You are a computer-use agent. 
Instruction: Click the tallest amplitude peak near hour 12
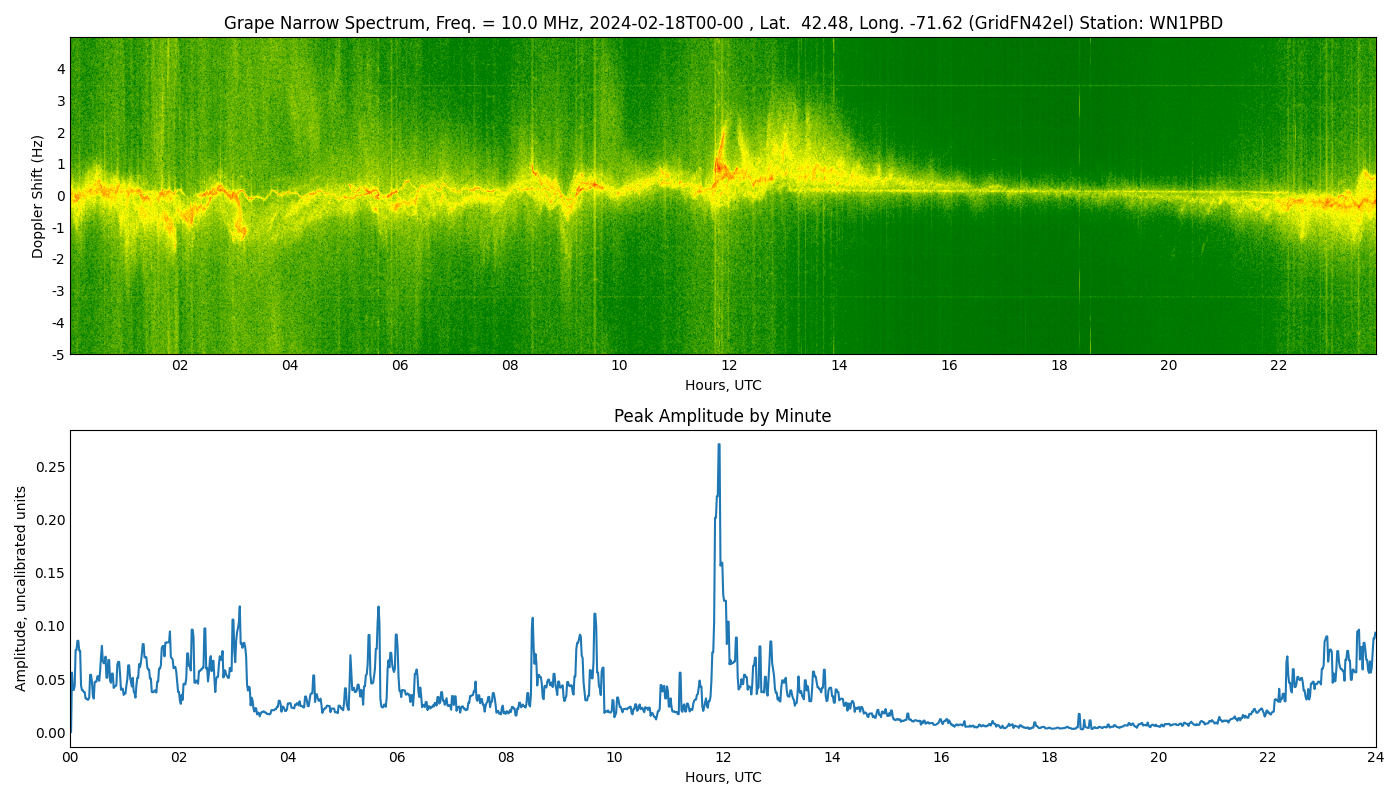tap(718, 446)
